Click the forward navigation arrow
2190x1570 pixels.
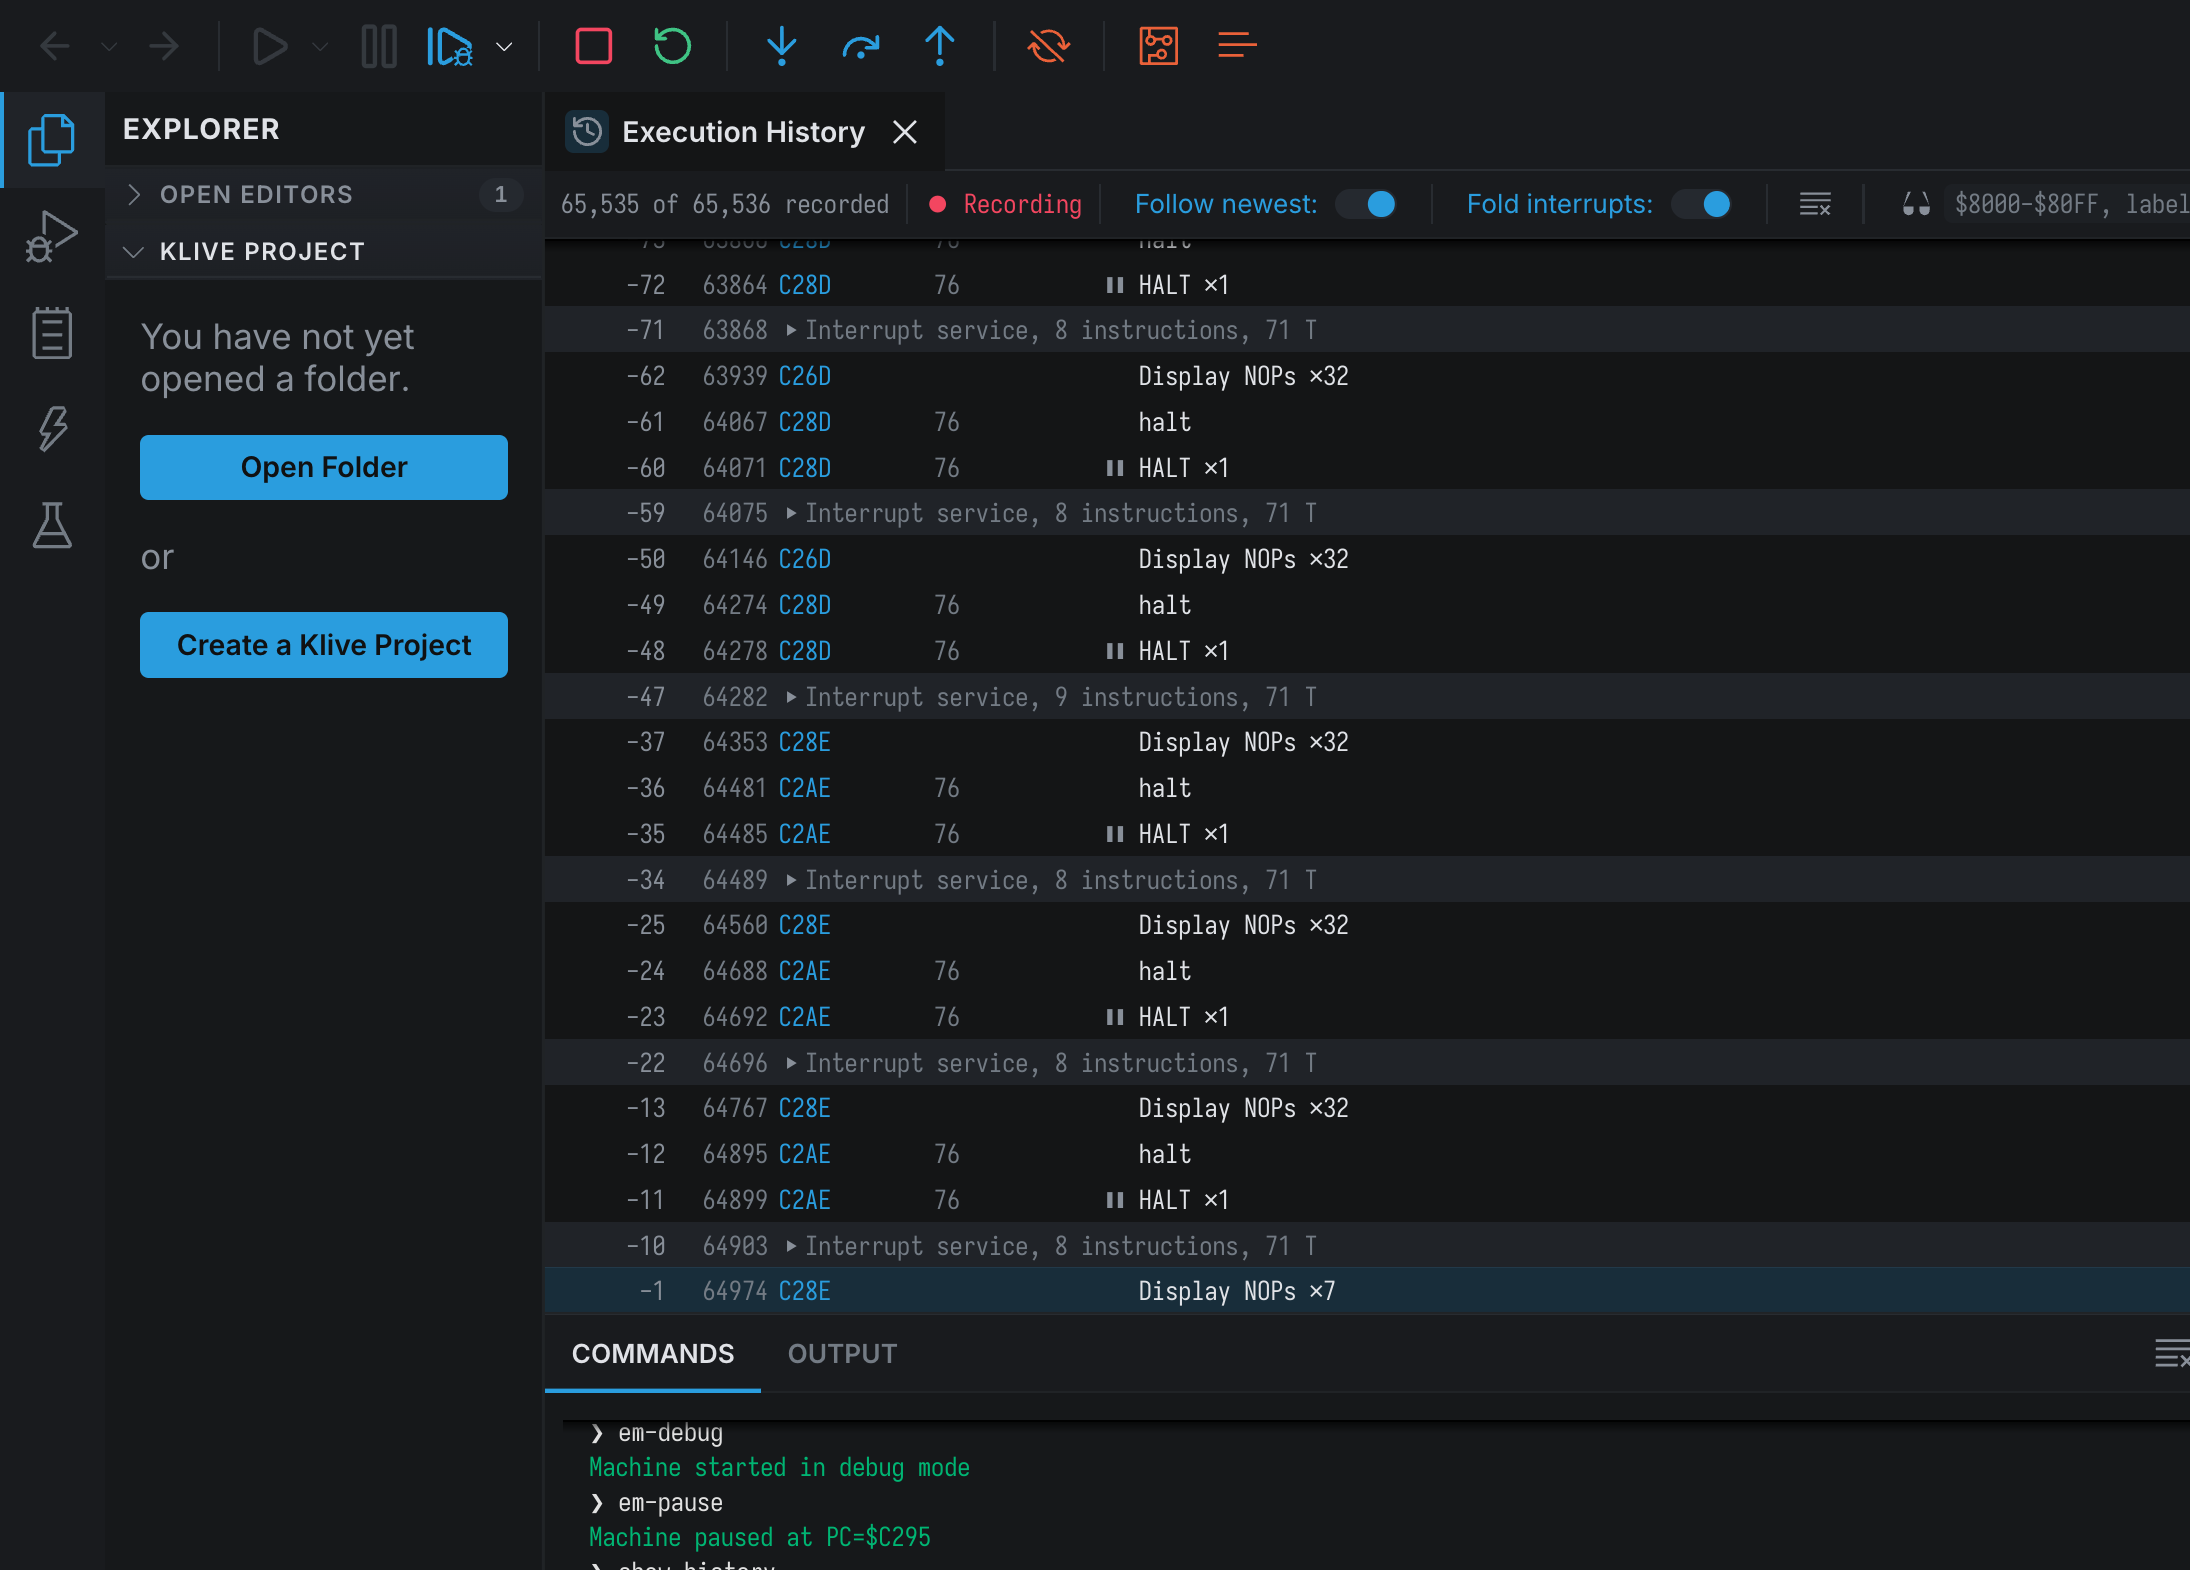coord(164,46)
